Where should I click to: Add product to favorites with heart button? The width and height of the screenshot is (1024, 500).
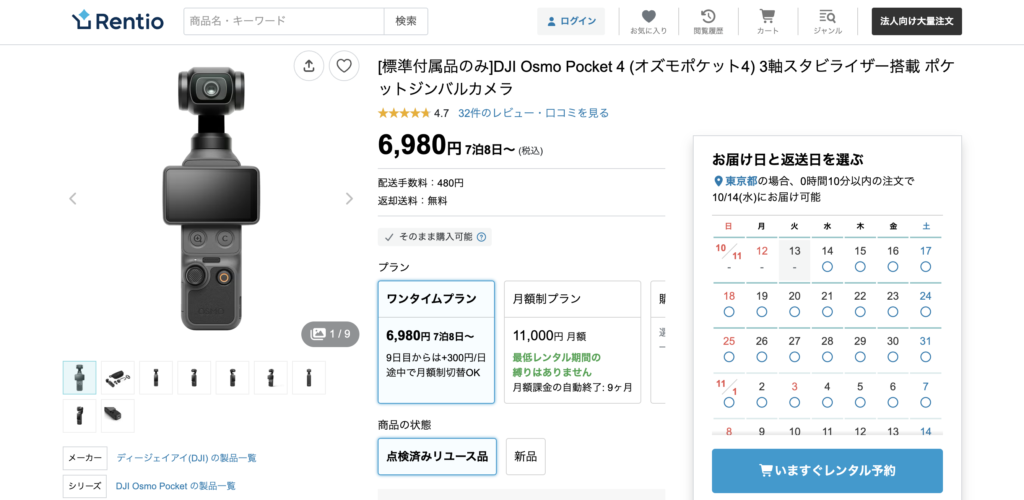click(x=344, y=65)
